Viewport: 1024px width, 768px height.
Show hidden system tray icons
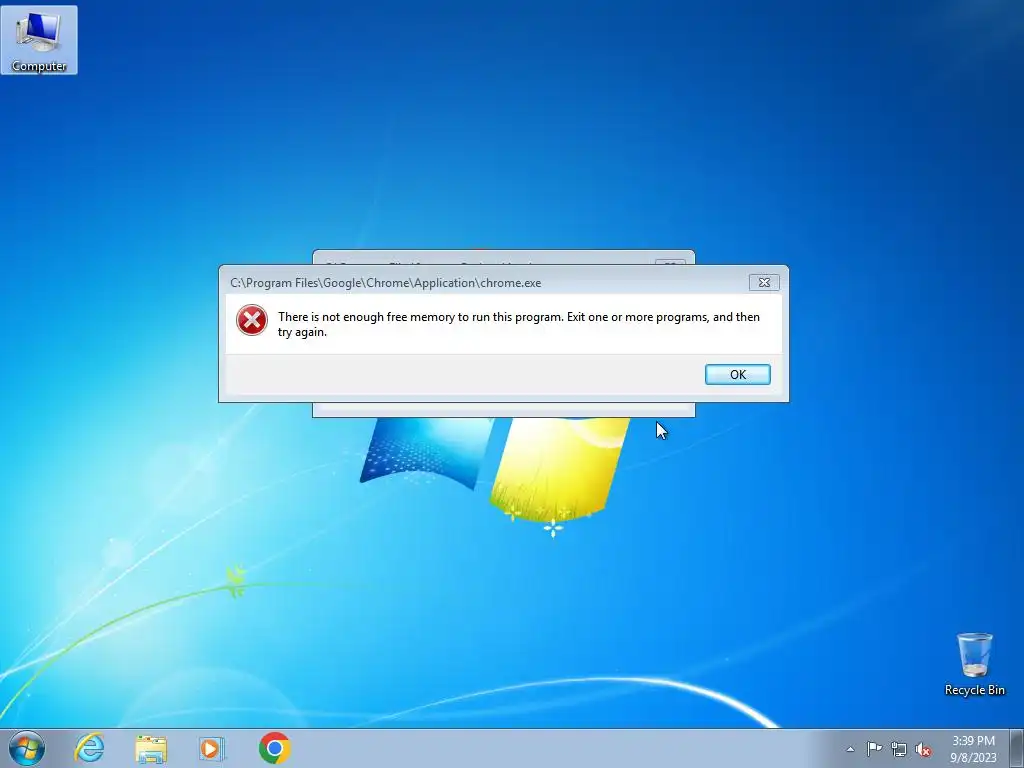point(850,749)
